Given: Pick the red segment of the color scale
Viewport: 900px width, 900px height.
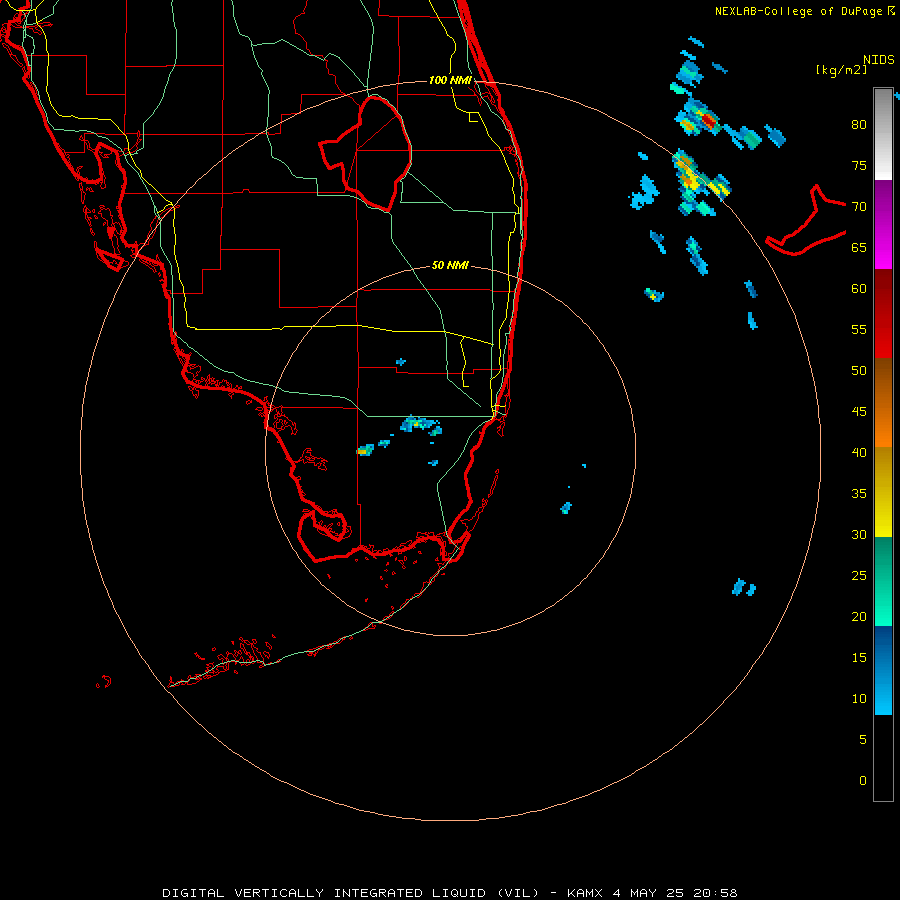Looking at the screenshot, I should 883,313.
